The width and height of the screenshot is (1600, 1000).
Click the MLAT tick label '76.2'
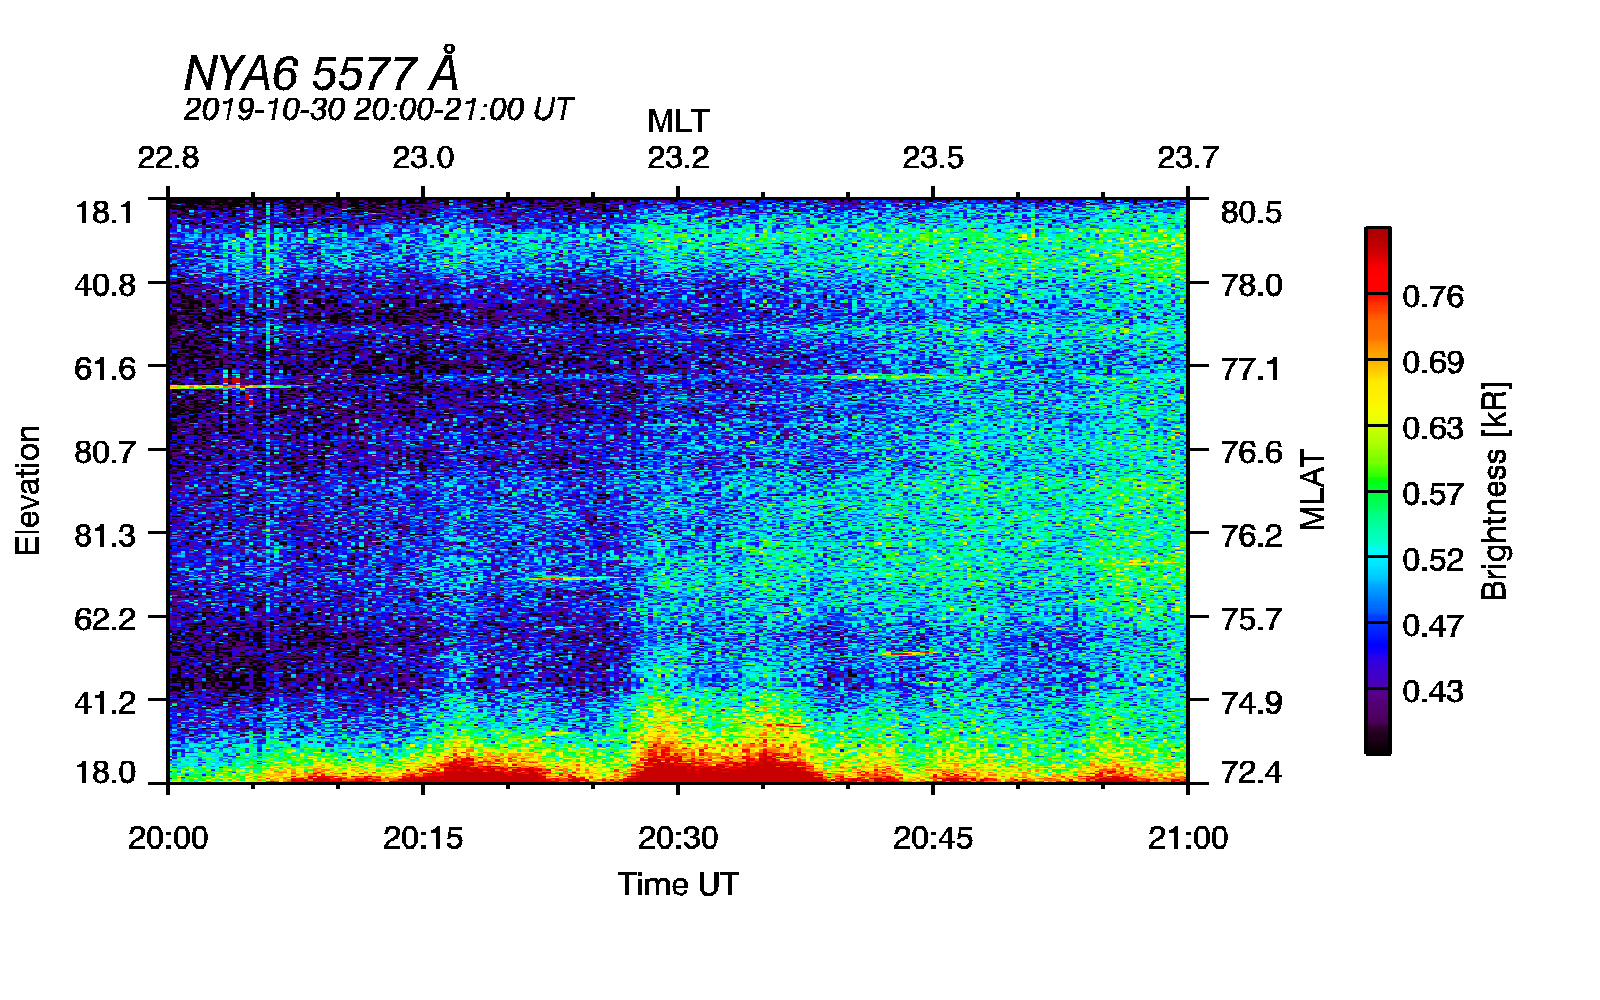pyautogui.click(x=1252, y=536)
